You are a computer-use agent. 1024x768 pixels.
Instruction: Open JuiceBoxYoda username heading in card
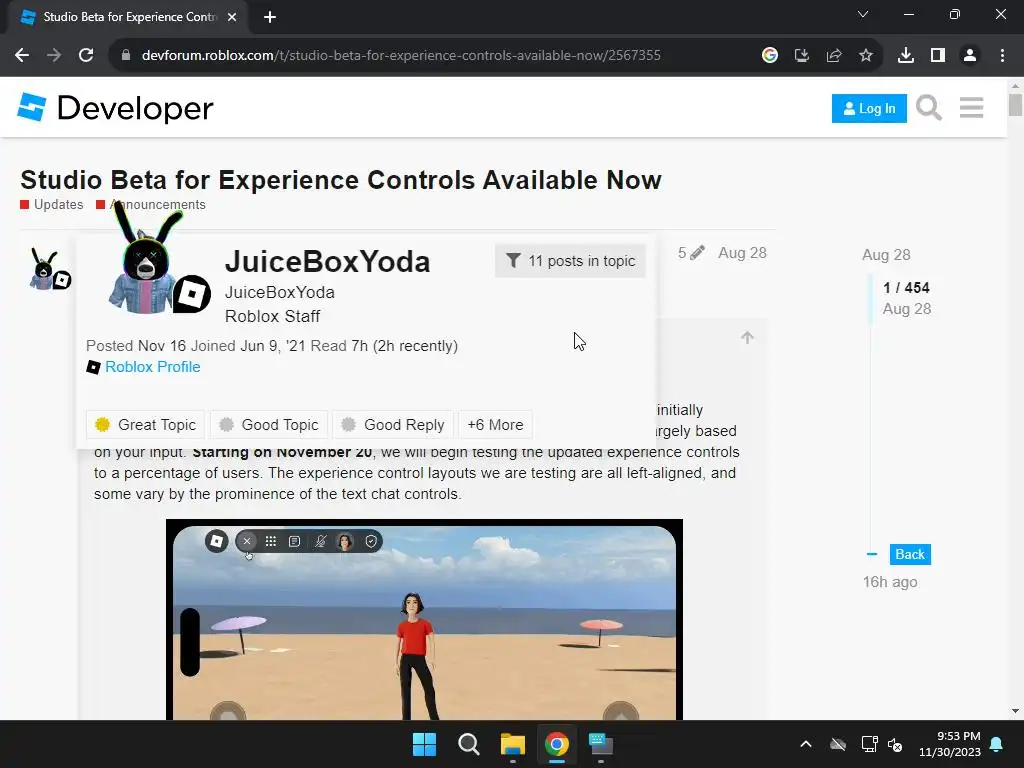[x=327, y=262]
